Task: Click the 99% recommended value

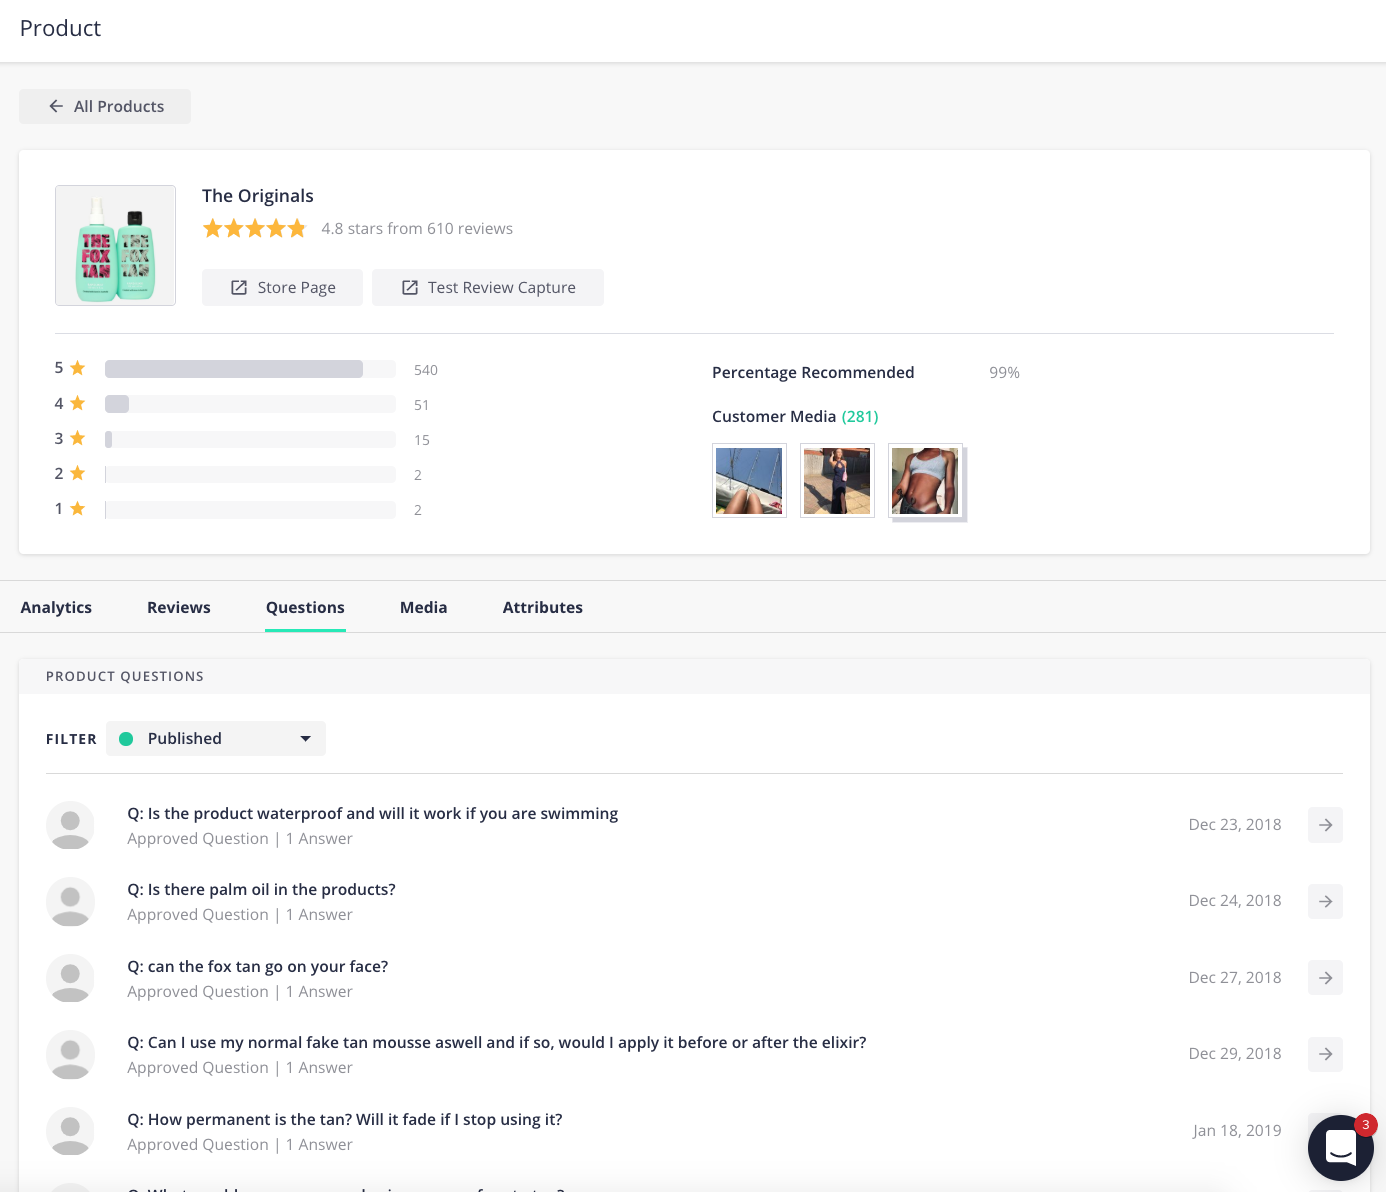Action: 1004,372
